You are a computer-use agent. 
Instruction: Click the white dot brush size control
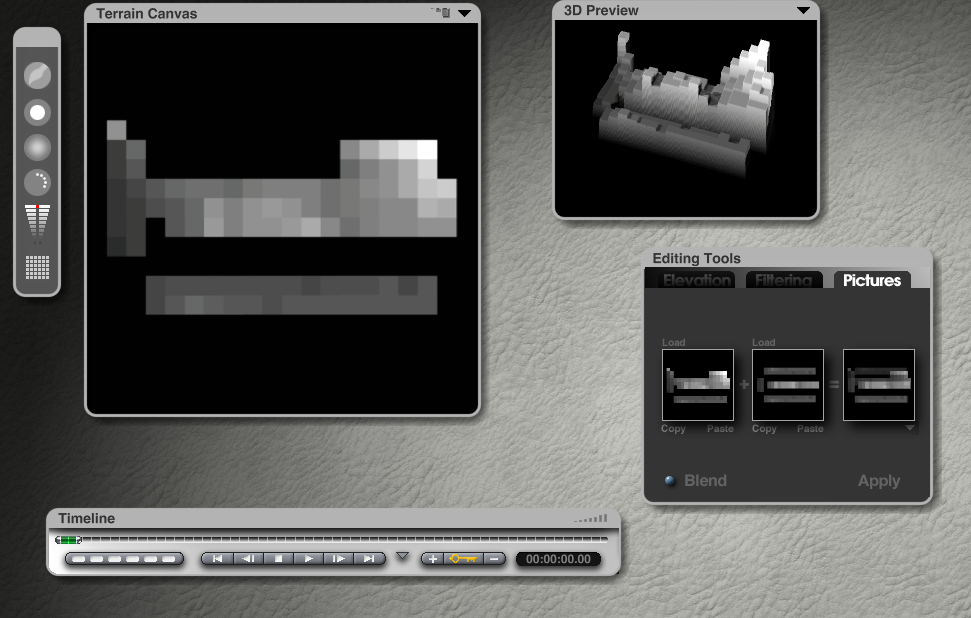(37, 112)
